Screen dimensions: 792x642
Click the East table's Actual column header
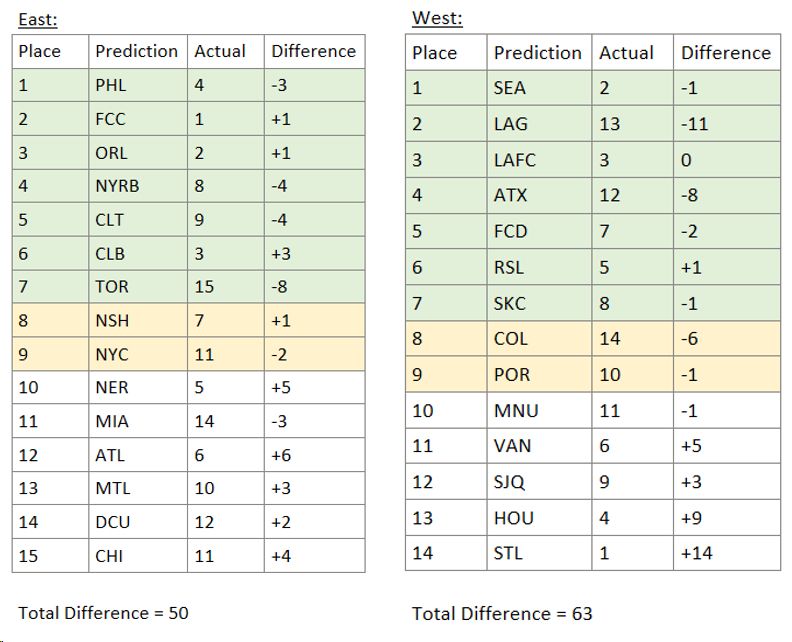(x=220, y=51)
